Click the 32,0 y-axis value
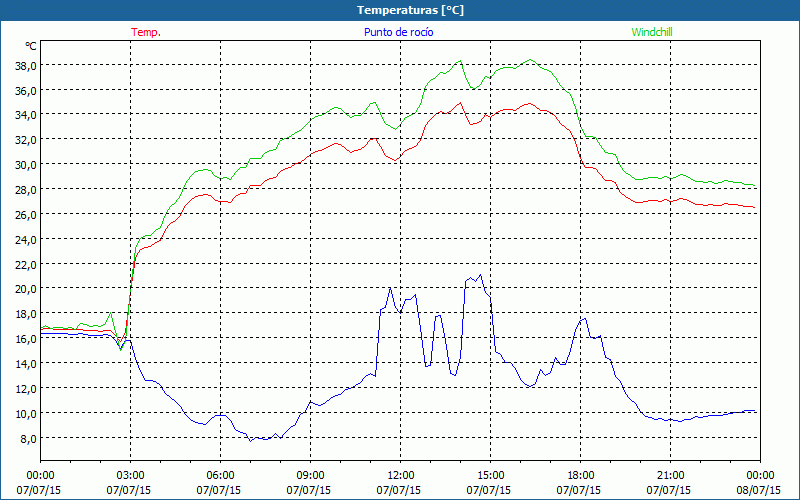800x500 pixels. 25,140
